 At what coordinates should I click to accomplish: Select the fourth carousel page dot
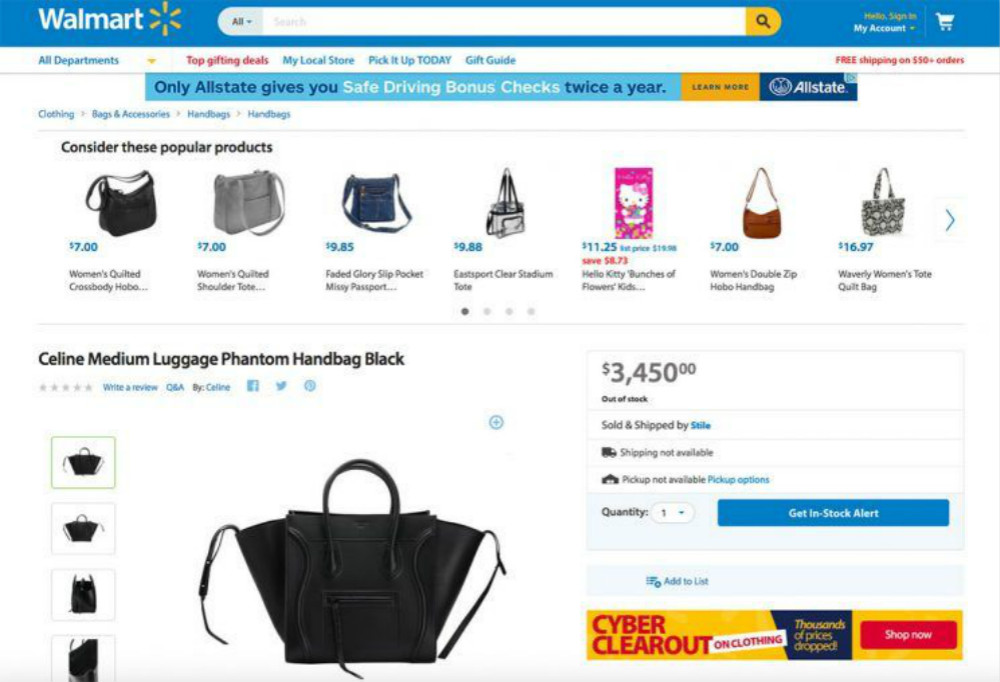coord(531,311)
